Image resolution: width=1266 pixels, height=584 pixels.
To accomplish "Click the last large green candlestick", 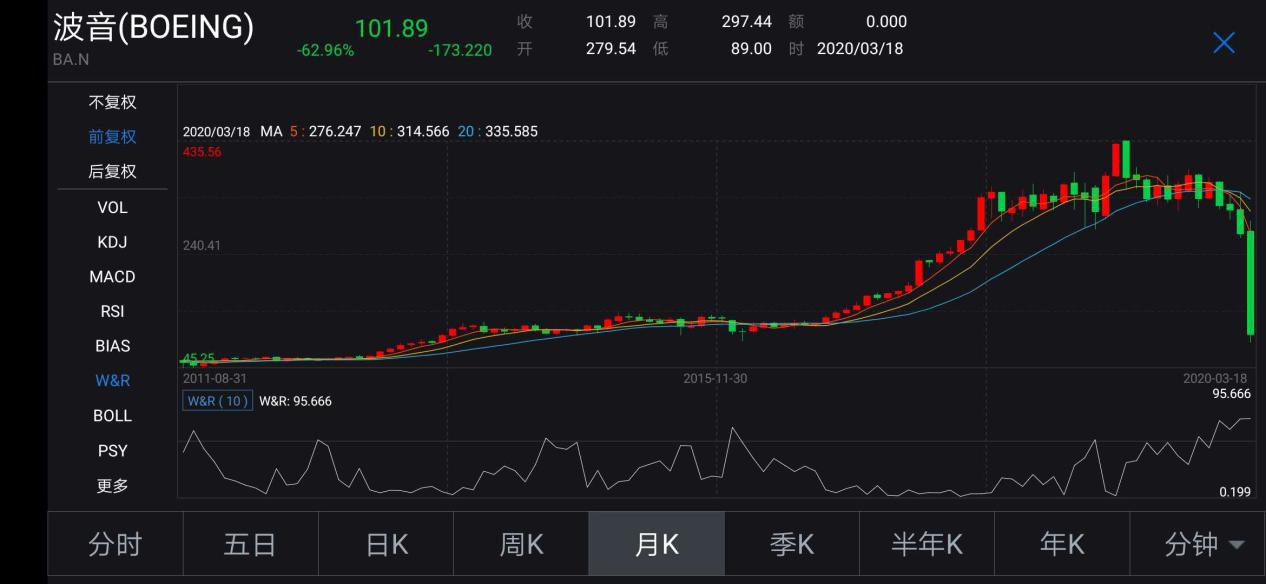I will [x=1250, y=283].
